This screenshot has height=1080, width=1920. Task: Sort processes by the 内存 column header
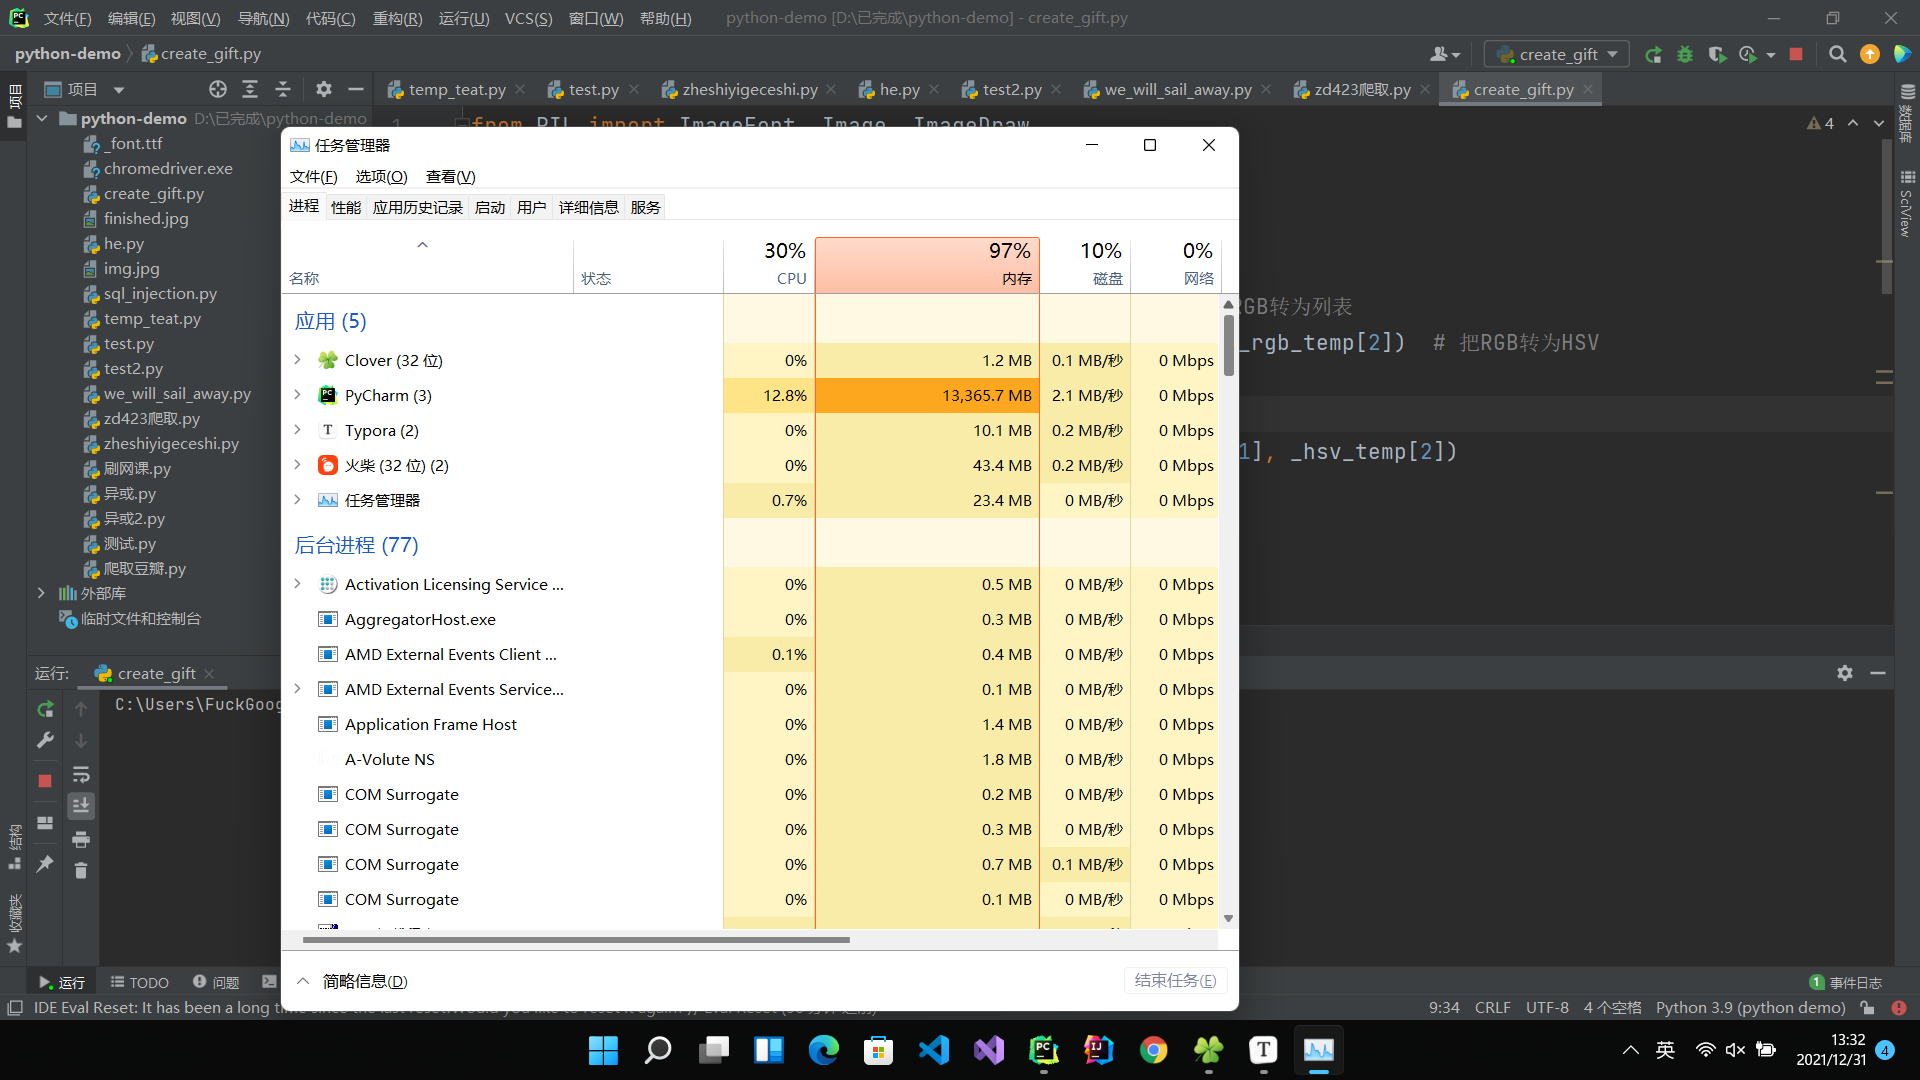click(x=927, y=265)
